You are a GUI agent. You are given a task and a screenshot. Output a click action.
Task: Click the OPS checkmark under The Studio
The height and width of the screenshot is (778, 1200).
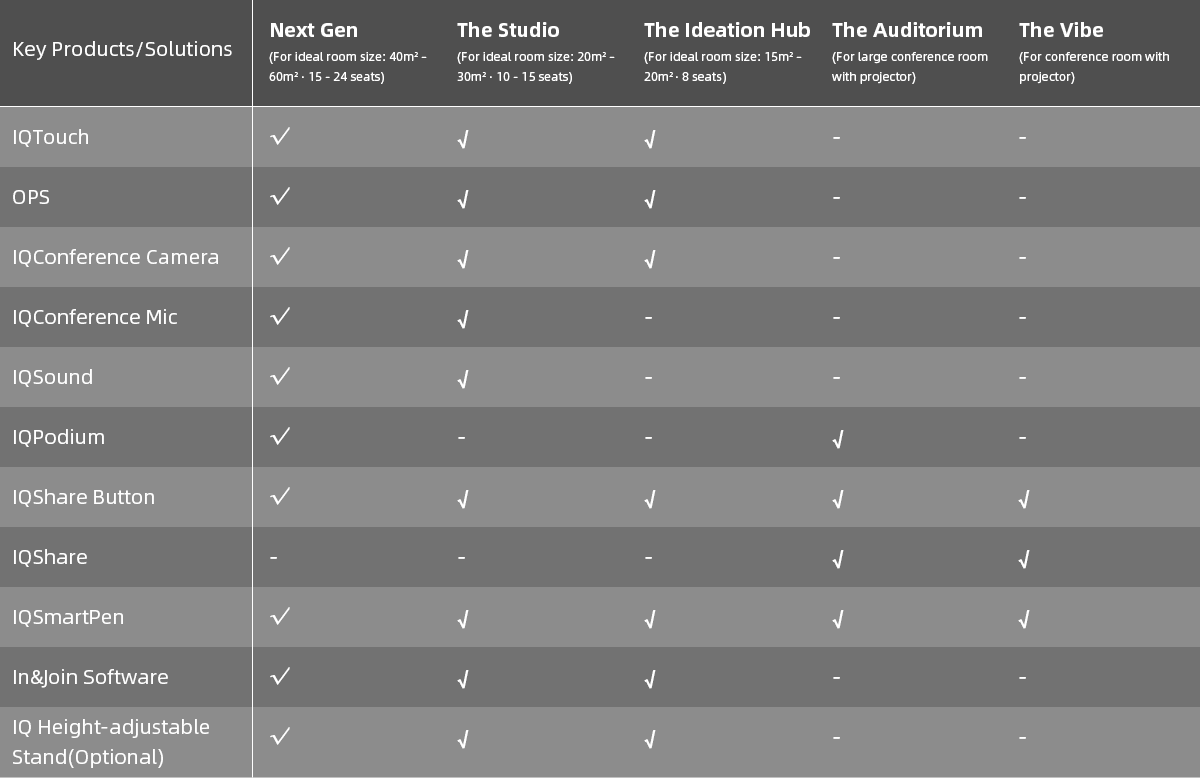[x=463, y=199]
